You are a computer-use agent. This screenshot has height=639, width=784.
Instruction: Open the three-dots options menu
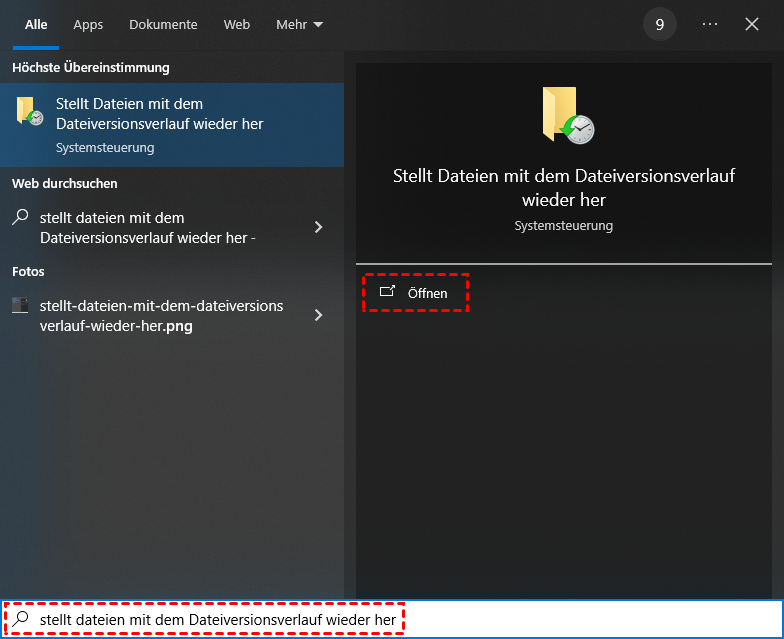(710, 24)
